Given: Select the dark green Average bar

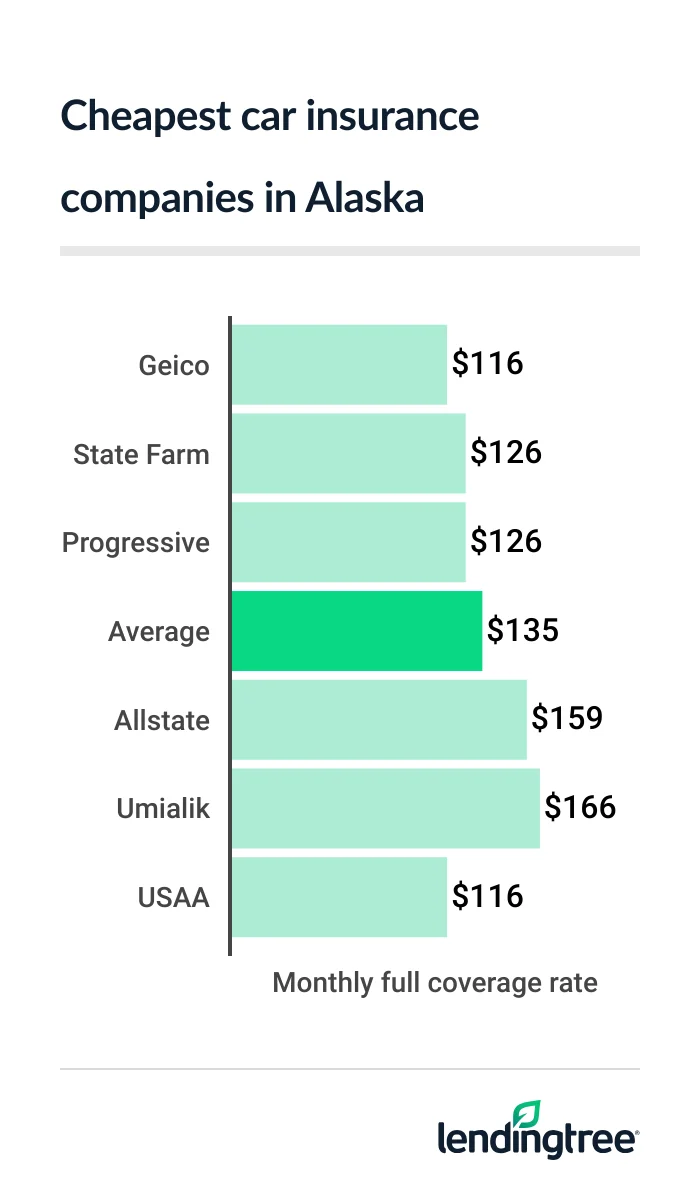Looking at the screenshot, I should coord(357,631).
